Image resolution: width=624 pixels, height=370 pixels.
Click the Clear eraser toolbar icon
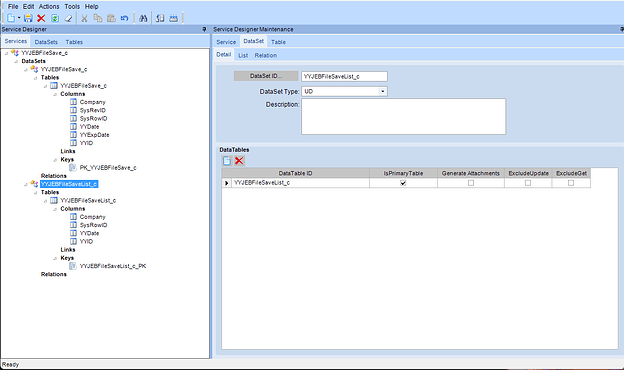[x=68, y=18]
